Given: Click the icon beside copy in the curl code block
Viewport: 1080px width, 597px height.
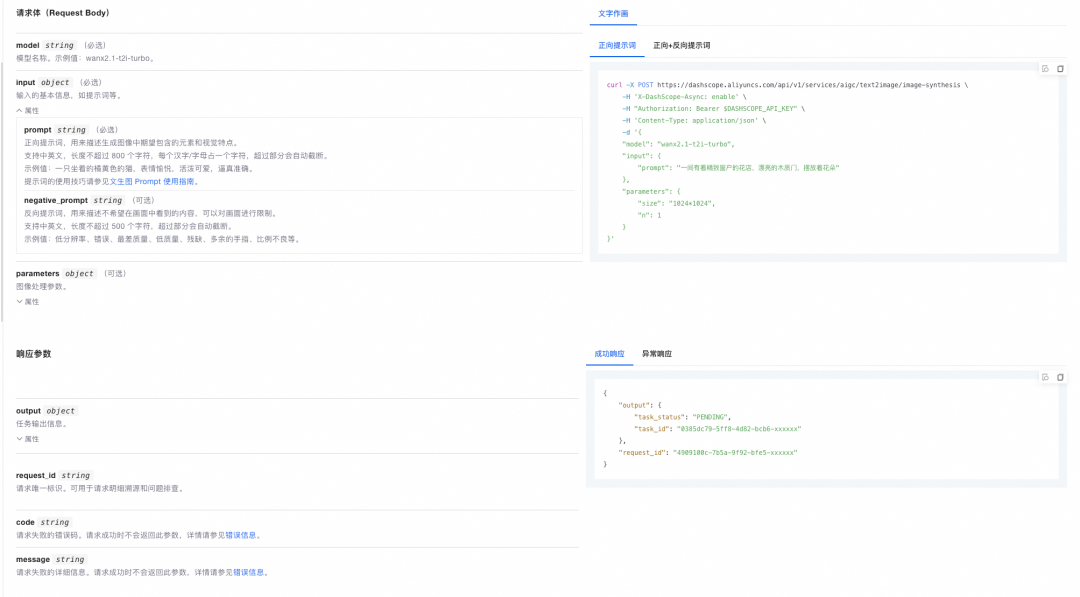Looking at the screenshot, I should (x=1045, y=69).
